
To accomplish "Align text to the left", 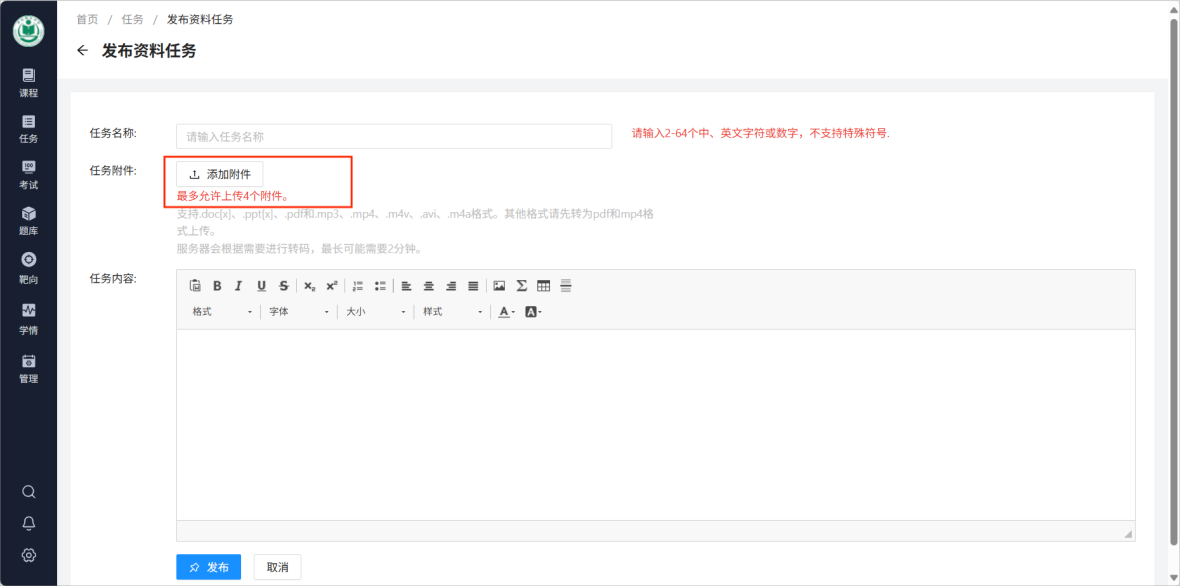I will click(406, 286).
